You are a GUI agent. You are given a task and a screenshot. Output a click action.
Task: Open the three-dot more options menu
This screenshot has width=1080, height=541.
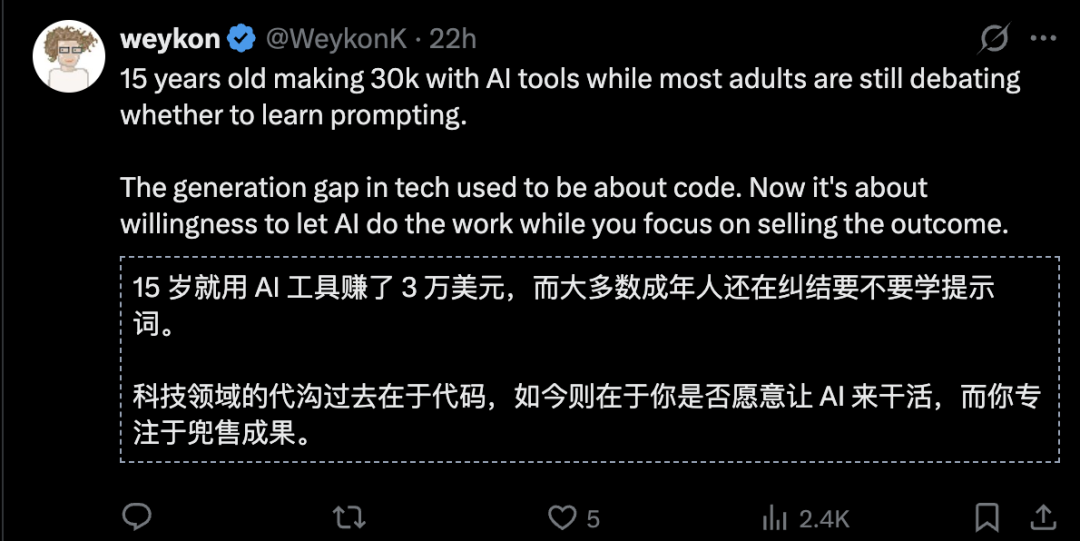(x=1043, y=39)
